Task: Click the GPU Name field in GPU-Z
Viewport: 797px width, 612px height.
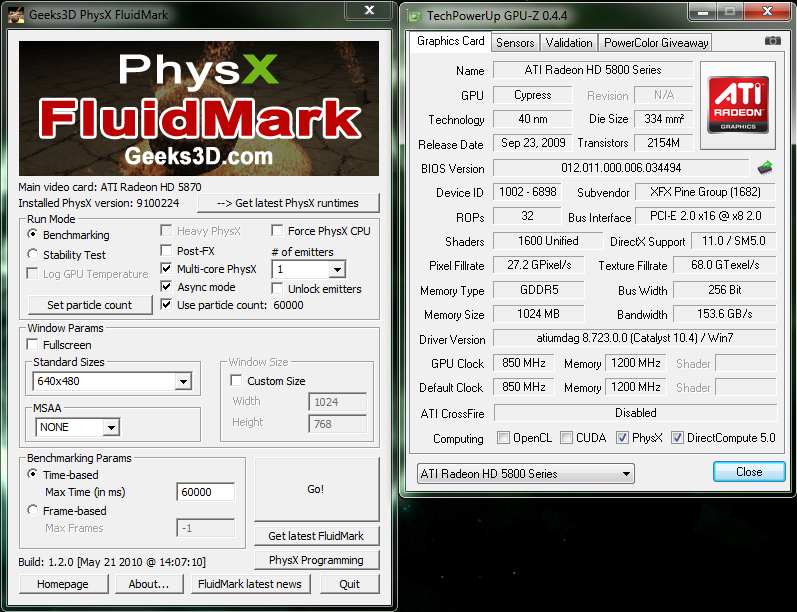Action: pos(593,70)
